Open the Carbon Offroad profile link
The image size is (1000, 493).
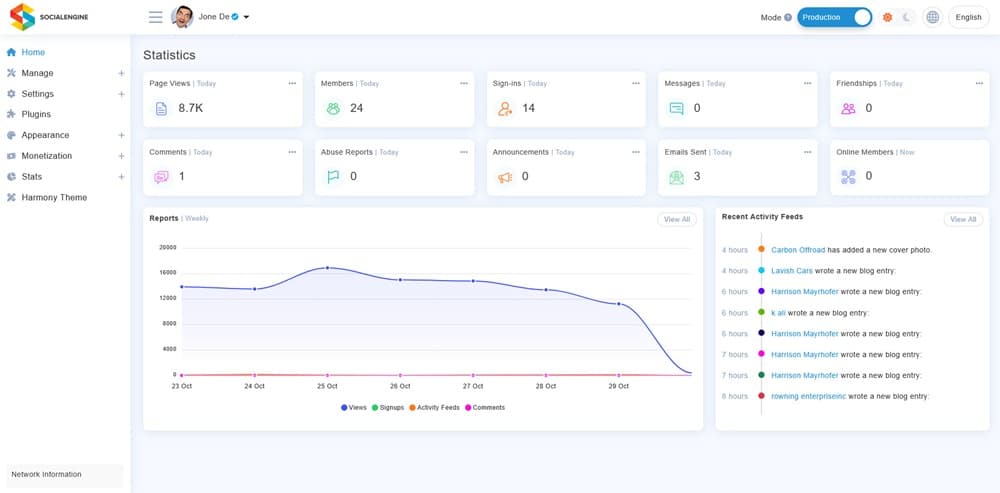pos(798,250)
